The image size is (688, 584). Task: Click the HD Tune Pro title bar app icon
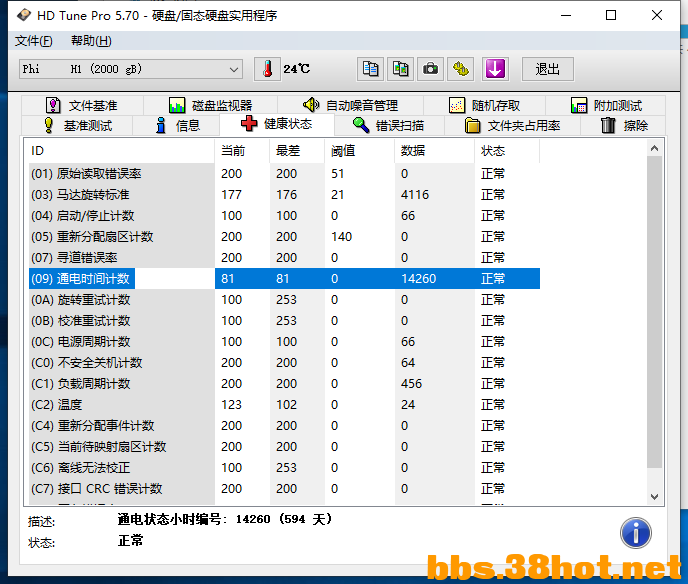24,15
